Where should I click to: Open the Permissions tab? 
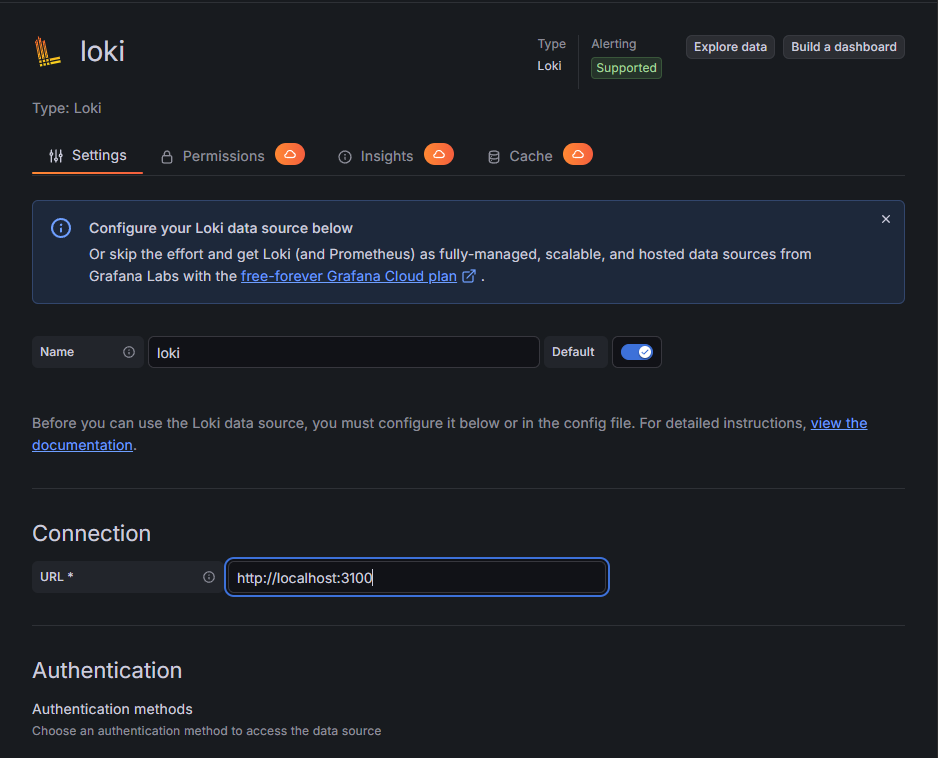[x=213, y=156]
